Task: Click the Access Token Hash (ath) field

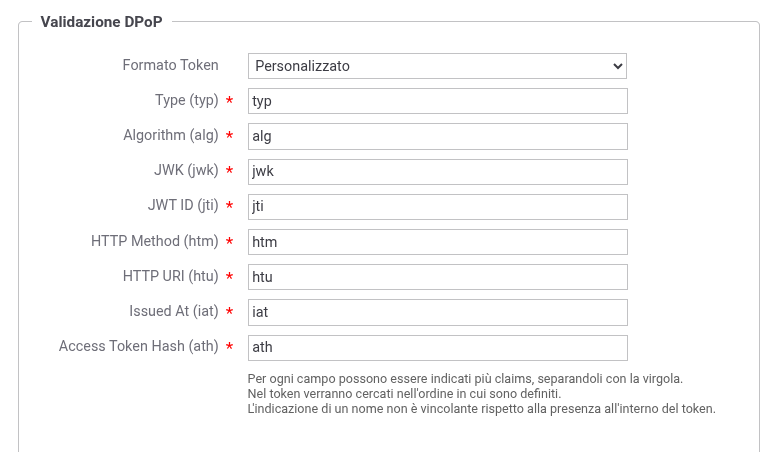Action: coord(437,347)
